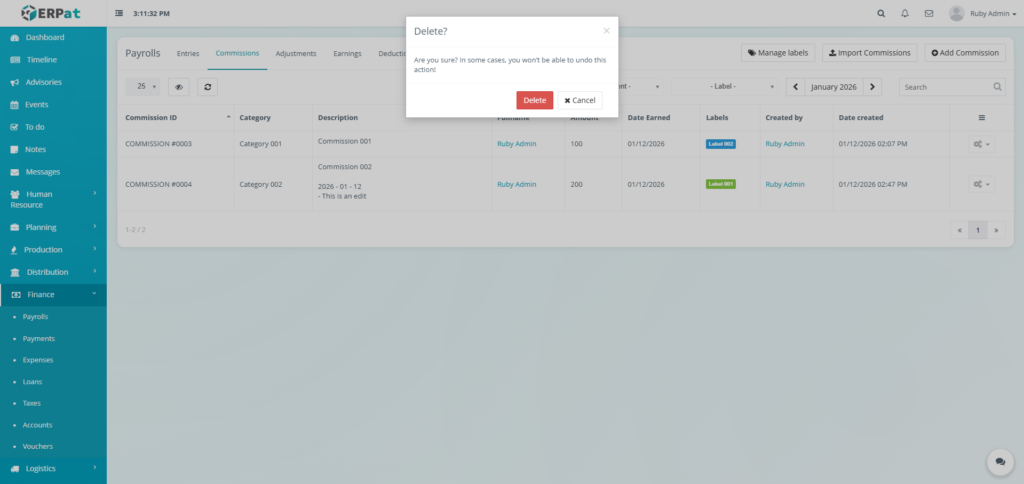Open Ruby Admin link in COMMISSION #0003 Fullname
The image size is (1024, 484).
(517, 144)
